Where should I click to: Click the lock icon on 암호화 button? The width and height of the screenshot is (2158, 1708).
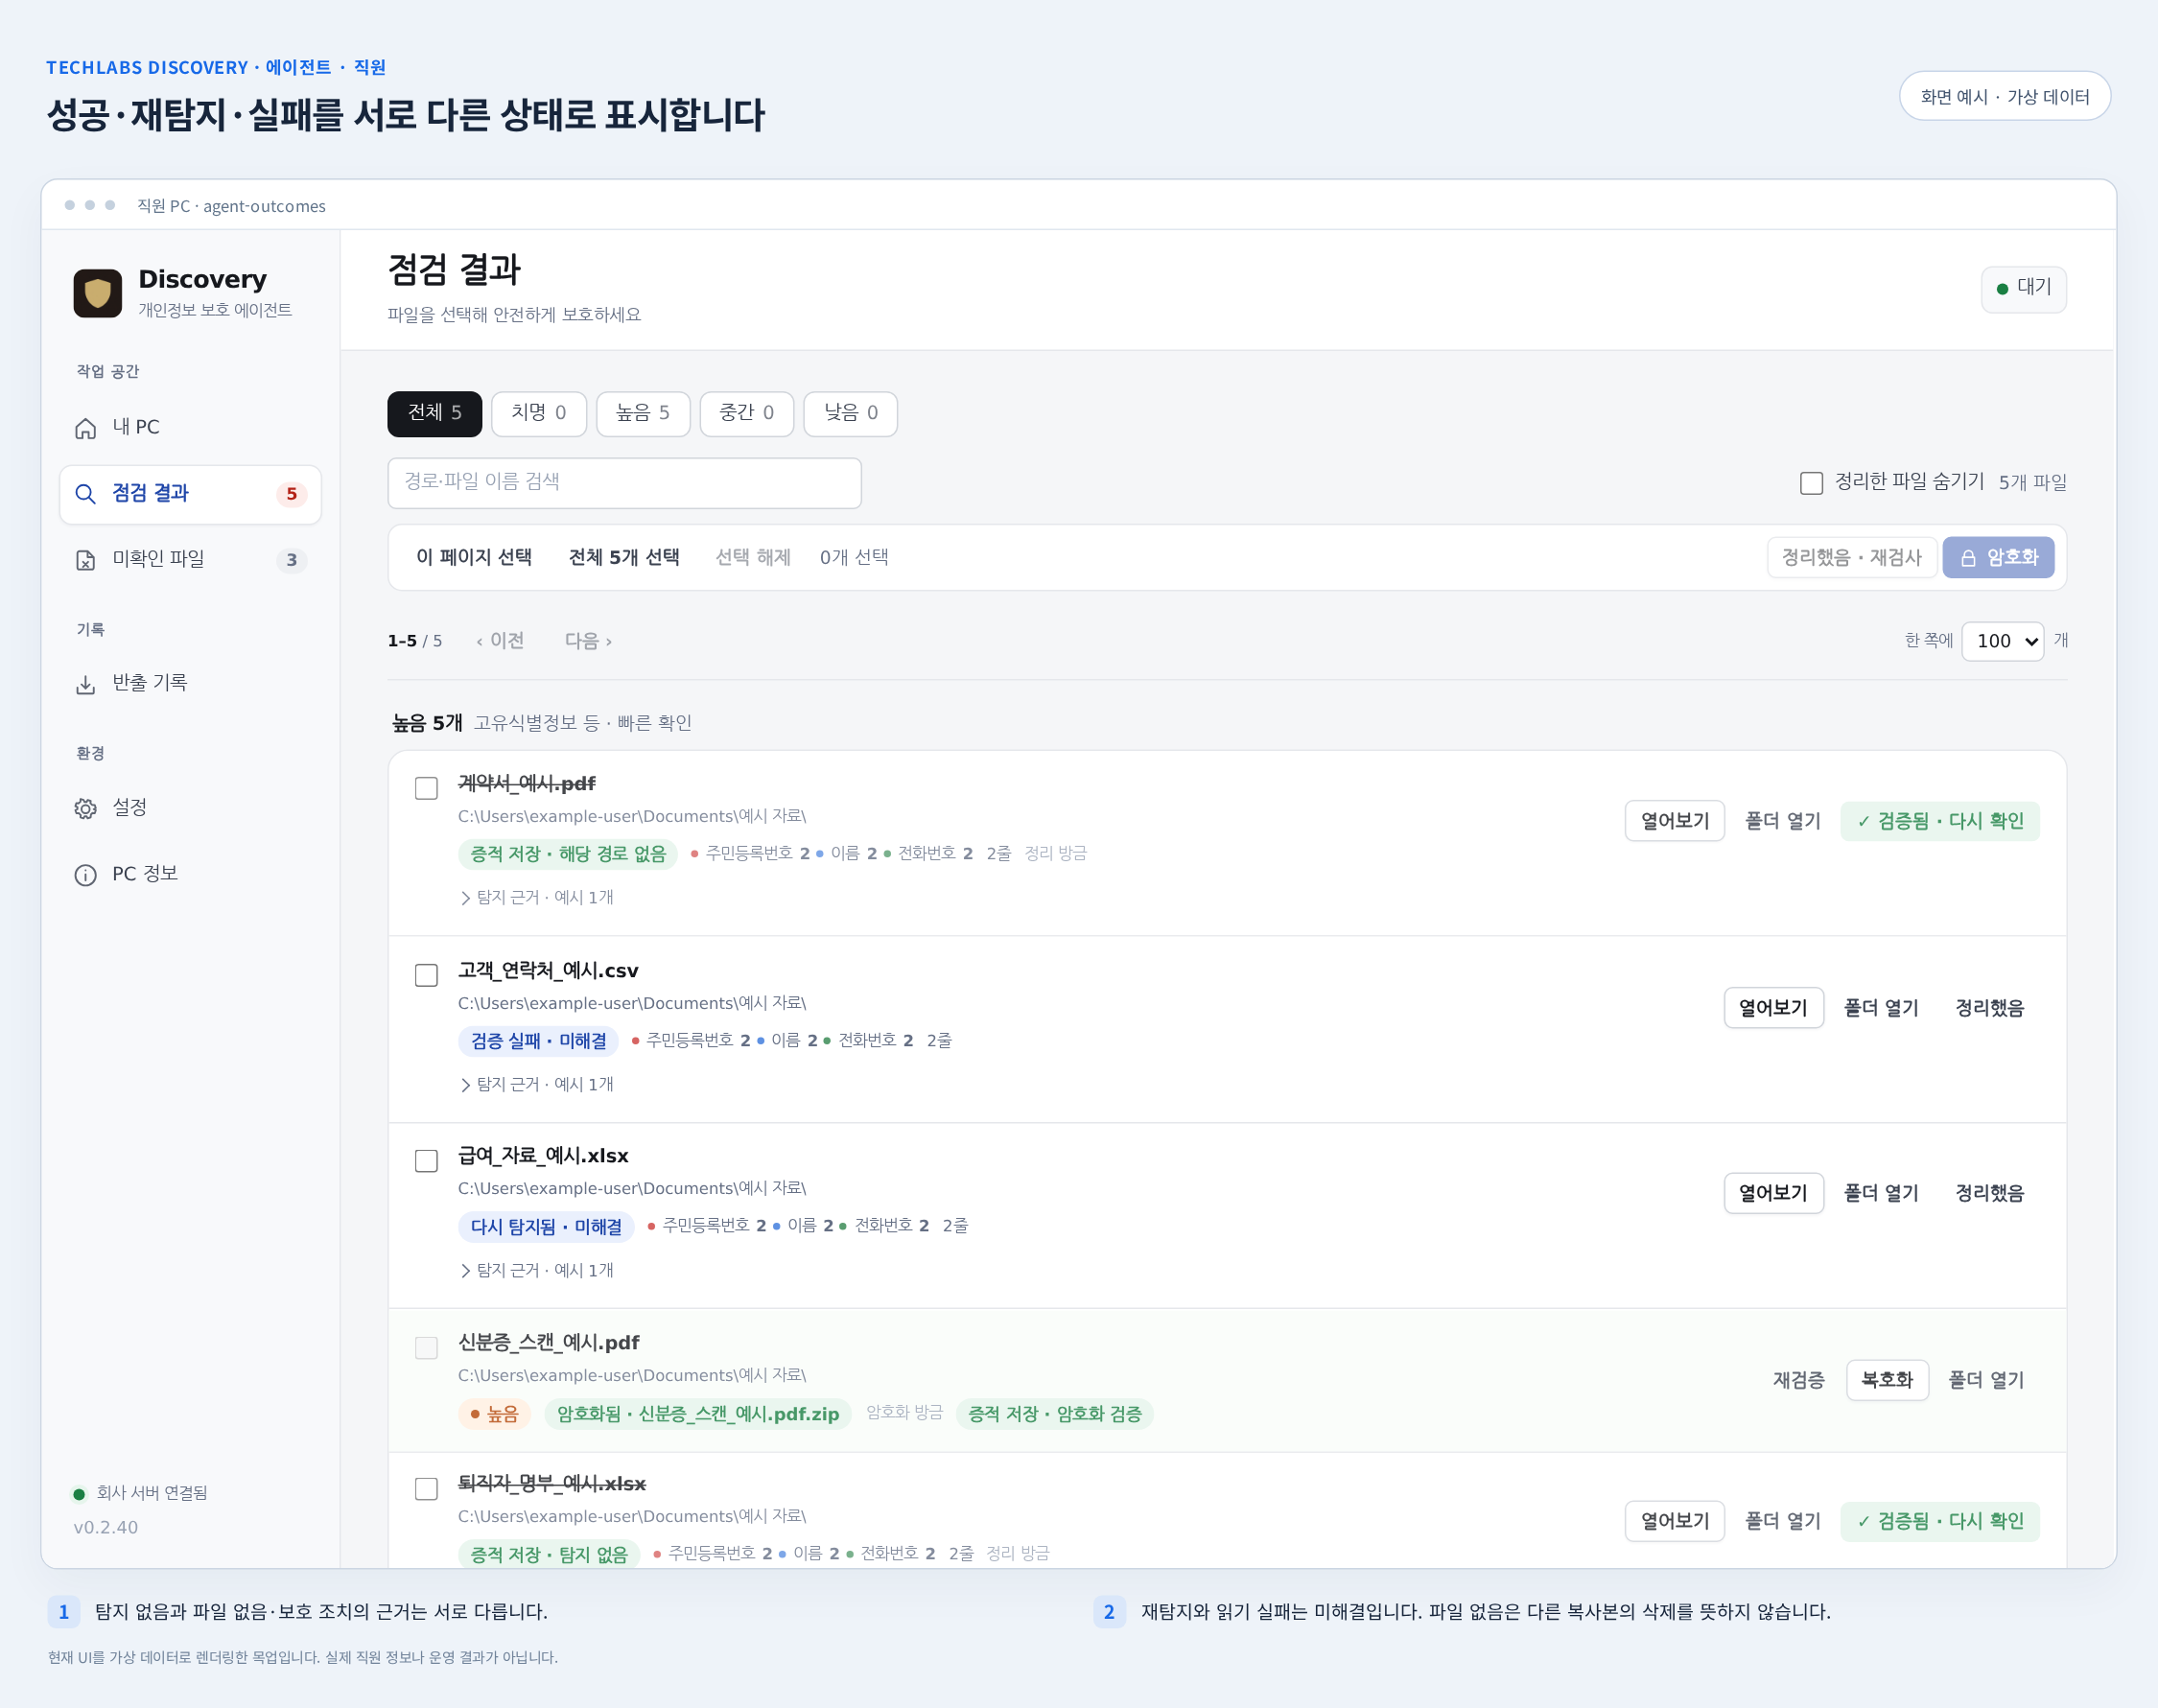(x=1968, y=558)
